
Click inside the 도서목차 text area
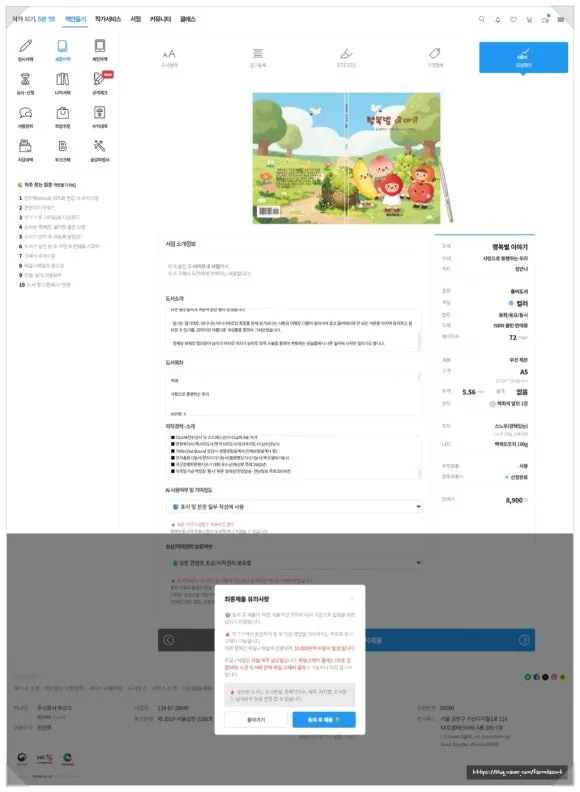pos(292,394)
